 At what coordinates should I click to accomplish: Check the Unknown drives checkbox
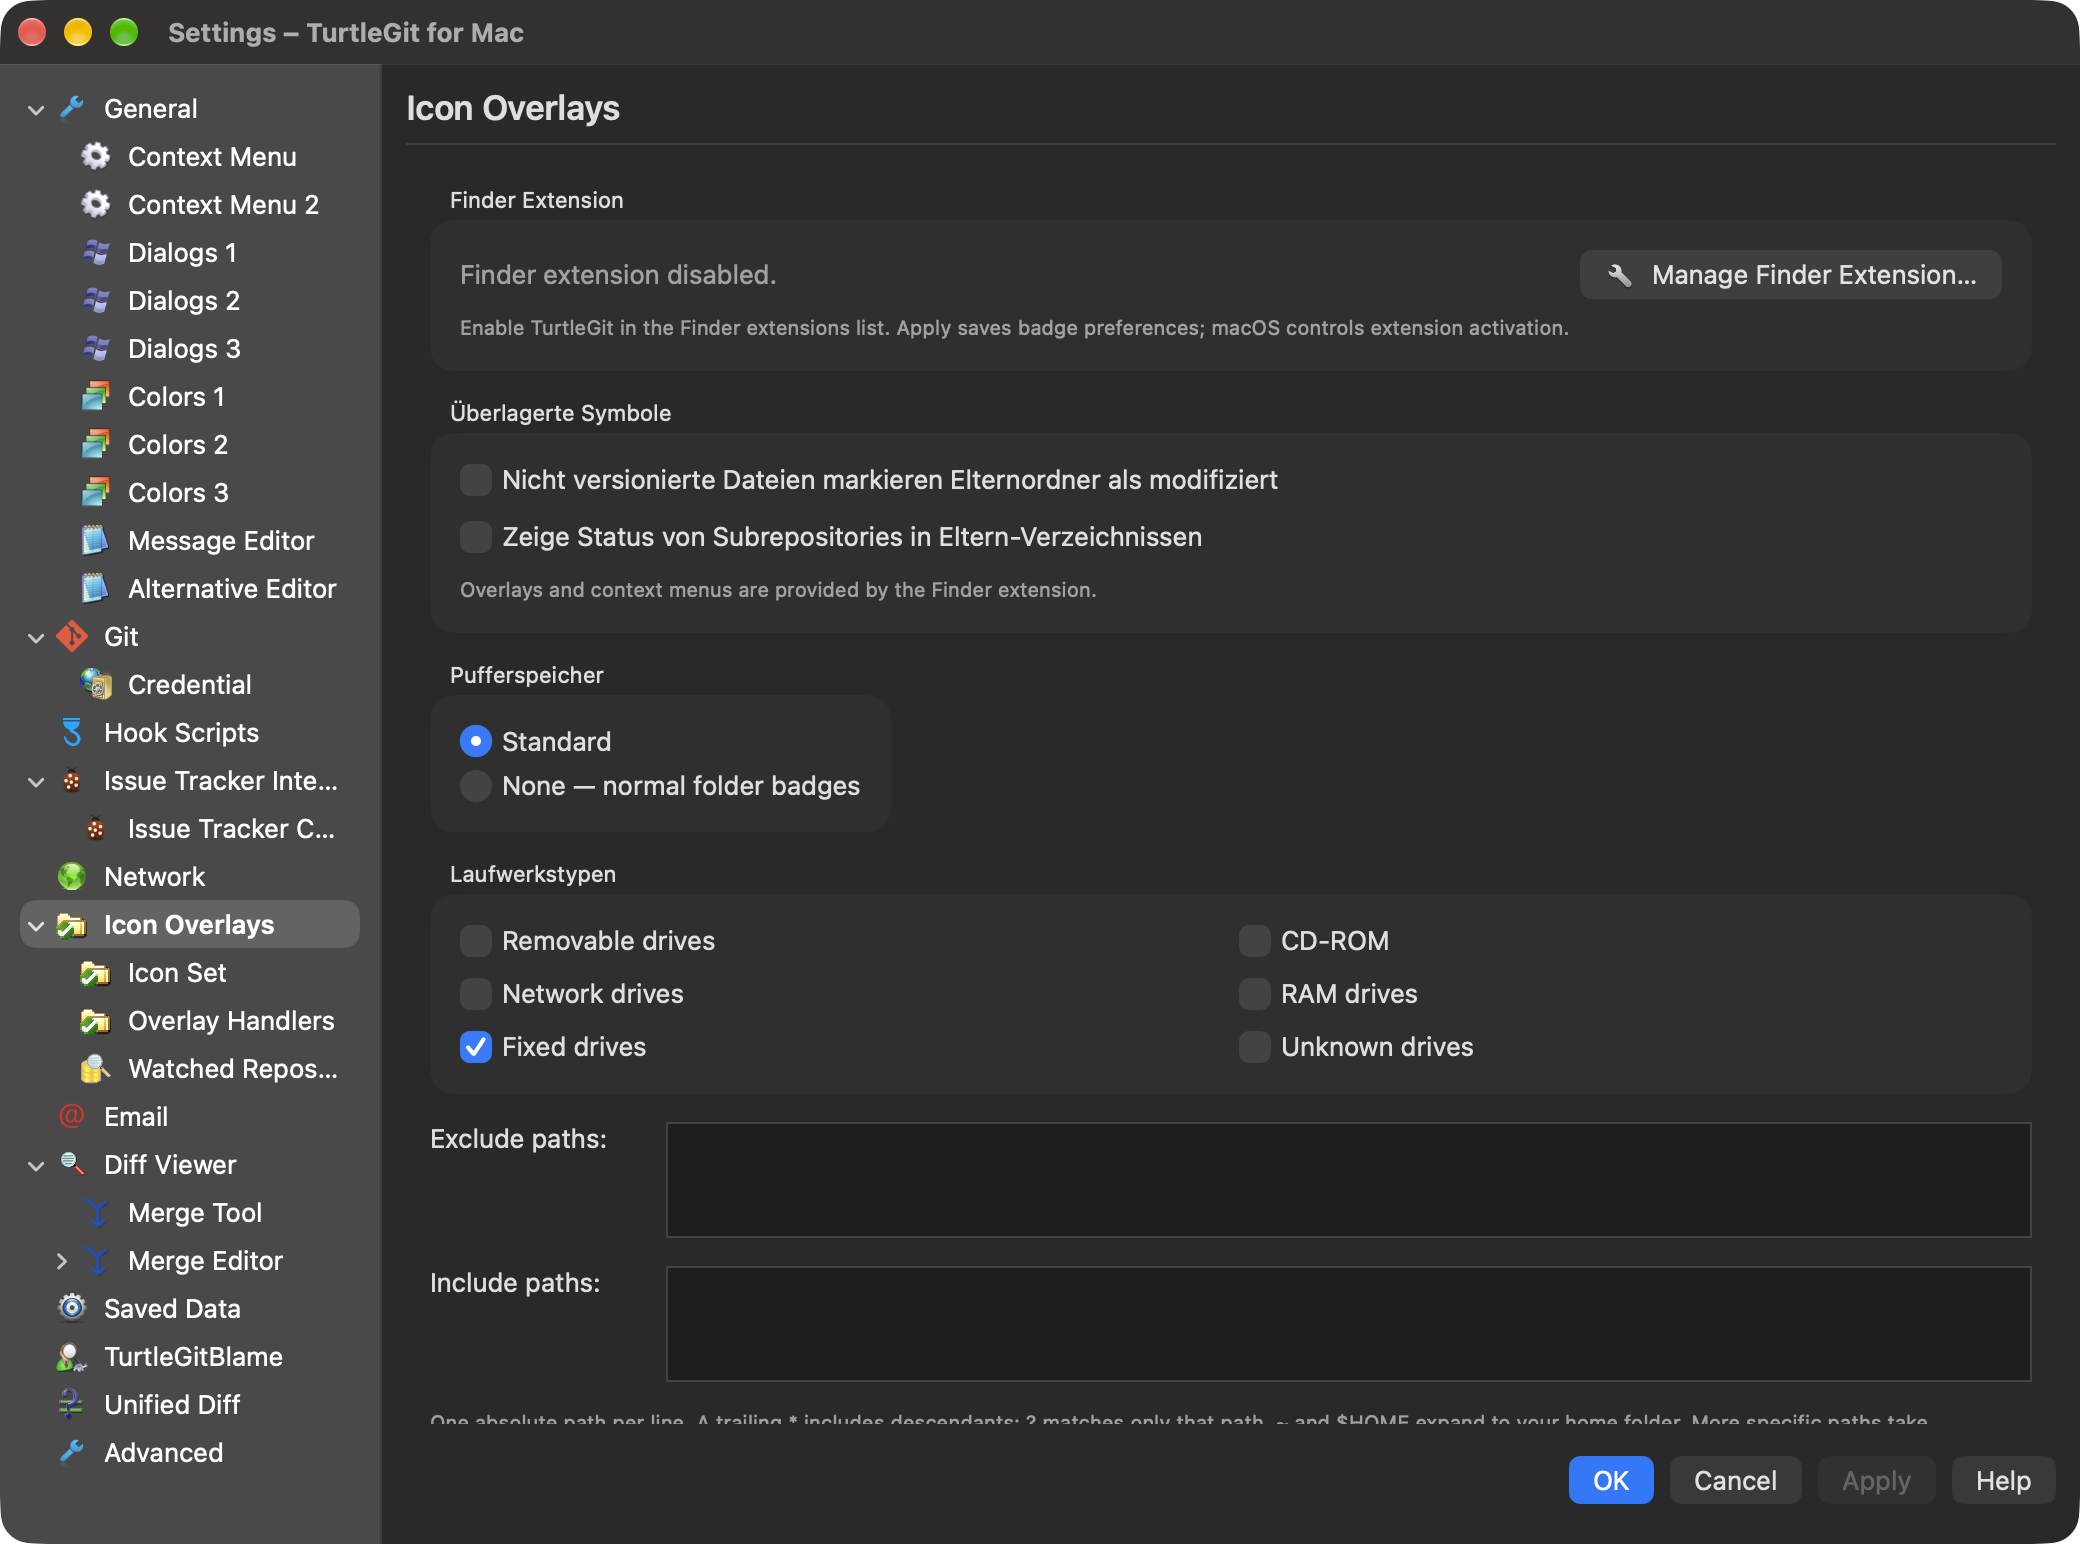point(1255,1047)
